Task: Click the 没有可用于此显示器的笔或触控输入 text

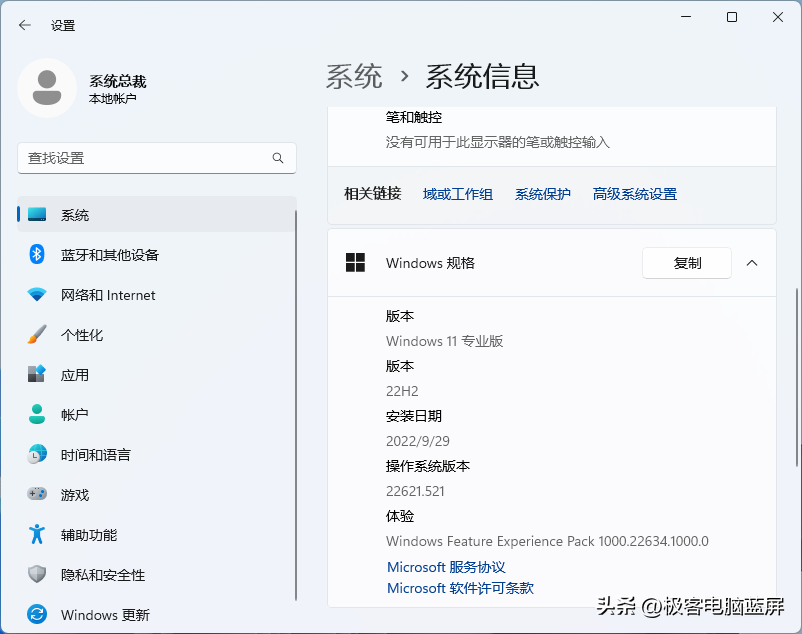Action: [x=498, y=142]
